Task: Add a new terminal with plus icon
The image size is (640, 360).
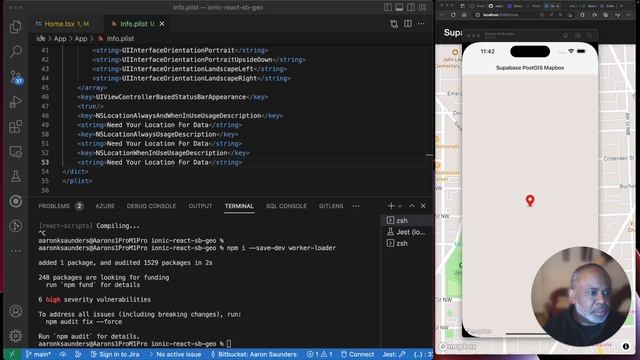Action: click(x=391, y=206)
